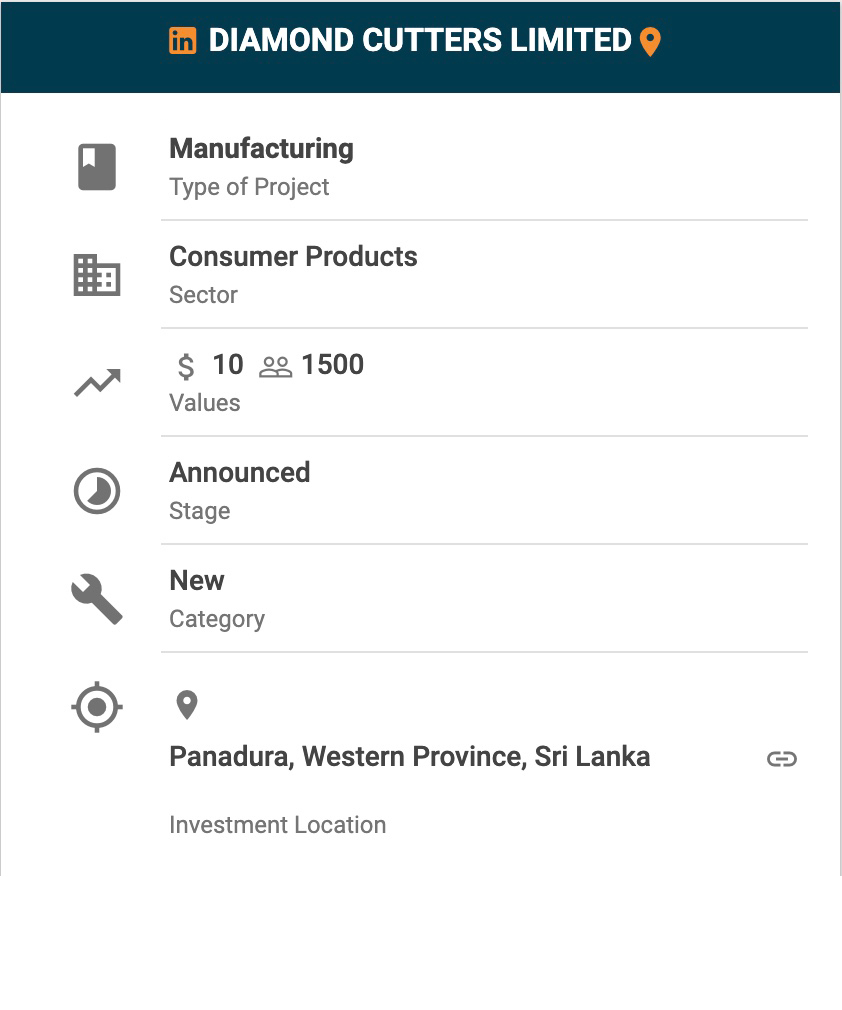Image resolution: width=842 pixels, height=1010 pixels.
Task: Select the building icon for Sector
Action: click(97, 275)
